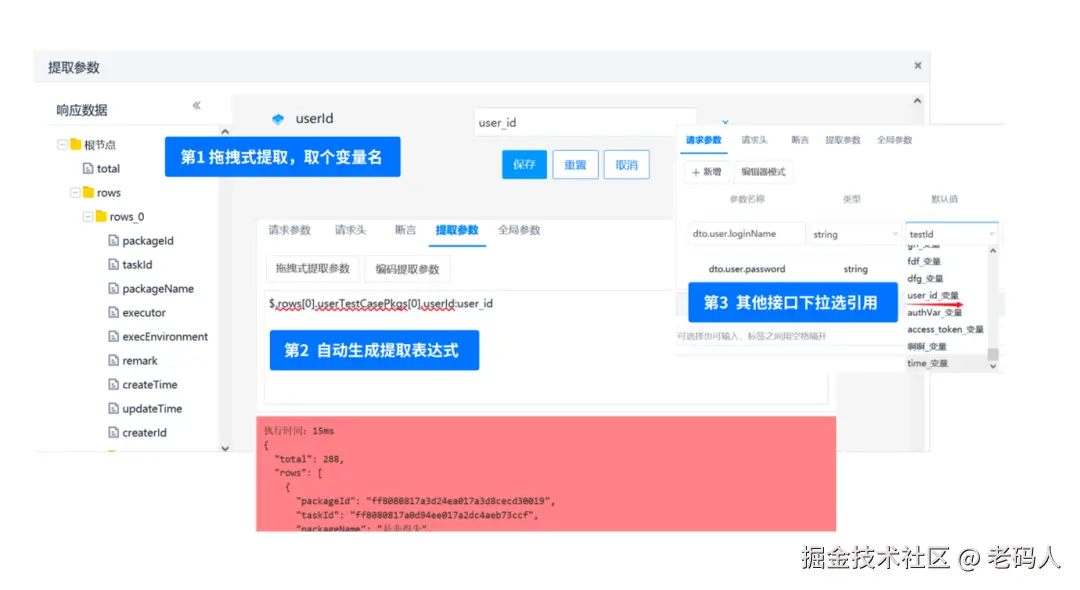Click the 根节点 folder icon

[x=75, y=143]
